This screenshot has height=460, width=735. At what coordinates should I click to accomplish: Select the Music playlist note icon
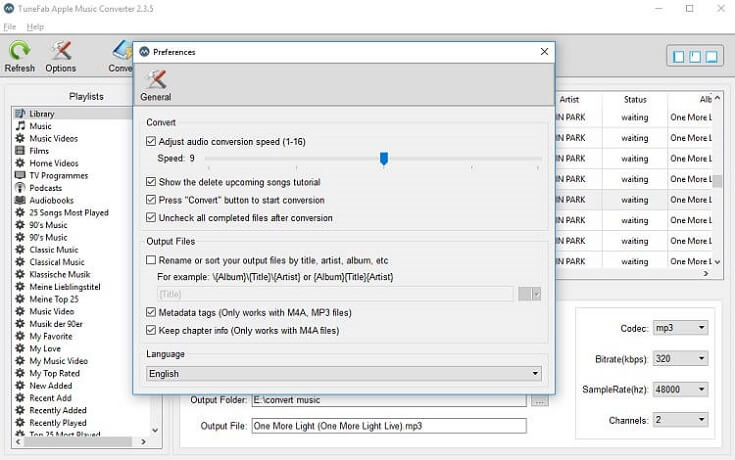coord(19,126)
